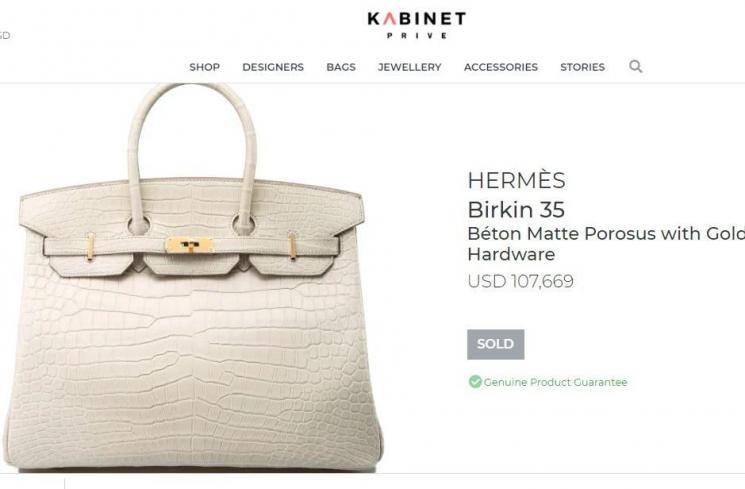Open the STORIES page
The height and width of the screenshot is (489, 745).
pos(583,67)
